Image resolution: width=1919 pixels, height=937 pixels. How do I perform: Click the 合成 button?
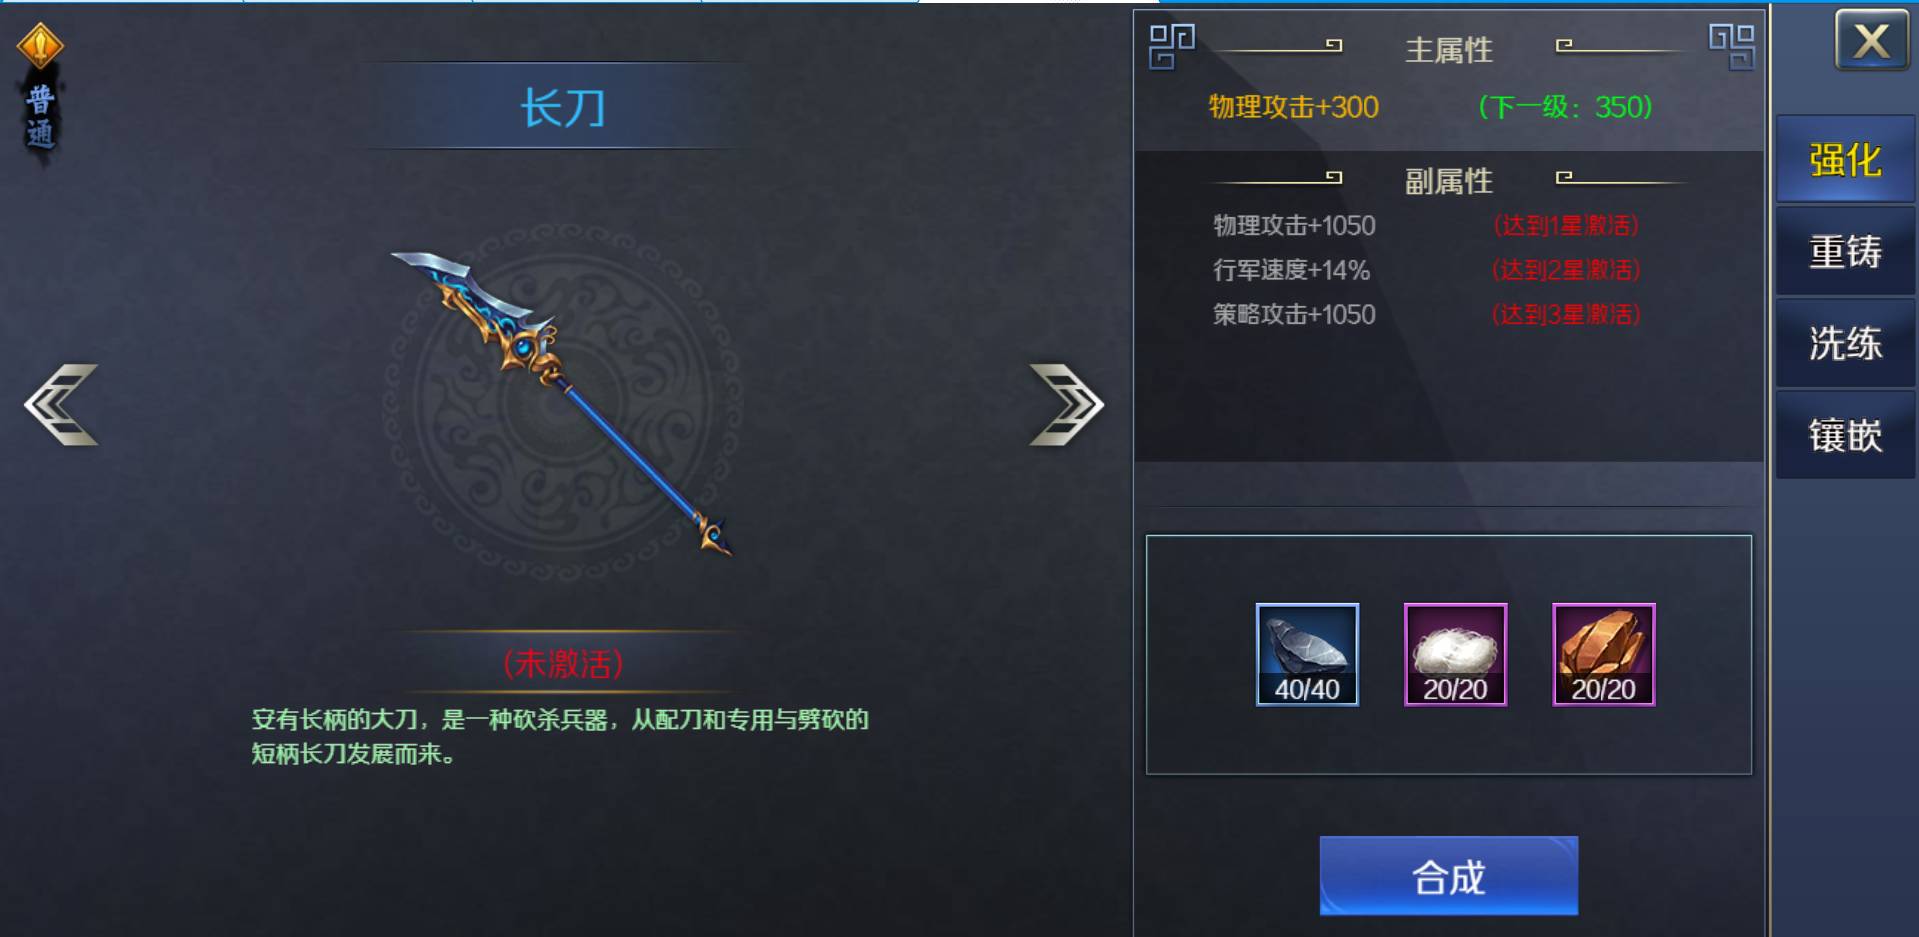pyautogui.click(x=1449, y=876)
